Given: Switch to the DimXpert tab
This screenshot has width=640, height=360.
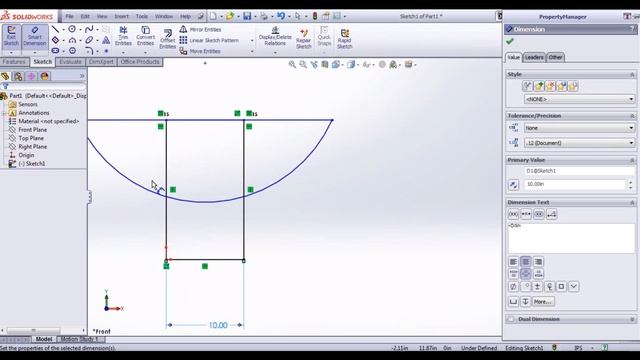Looking at the screenshot, I should (101, 62).
